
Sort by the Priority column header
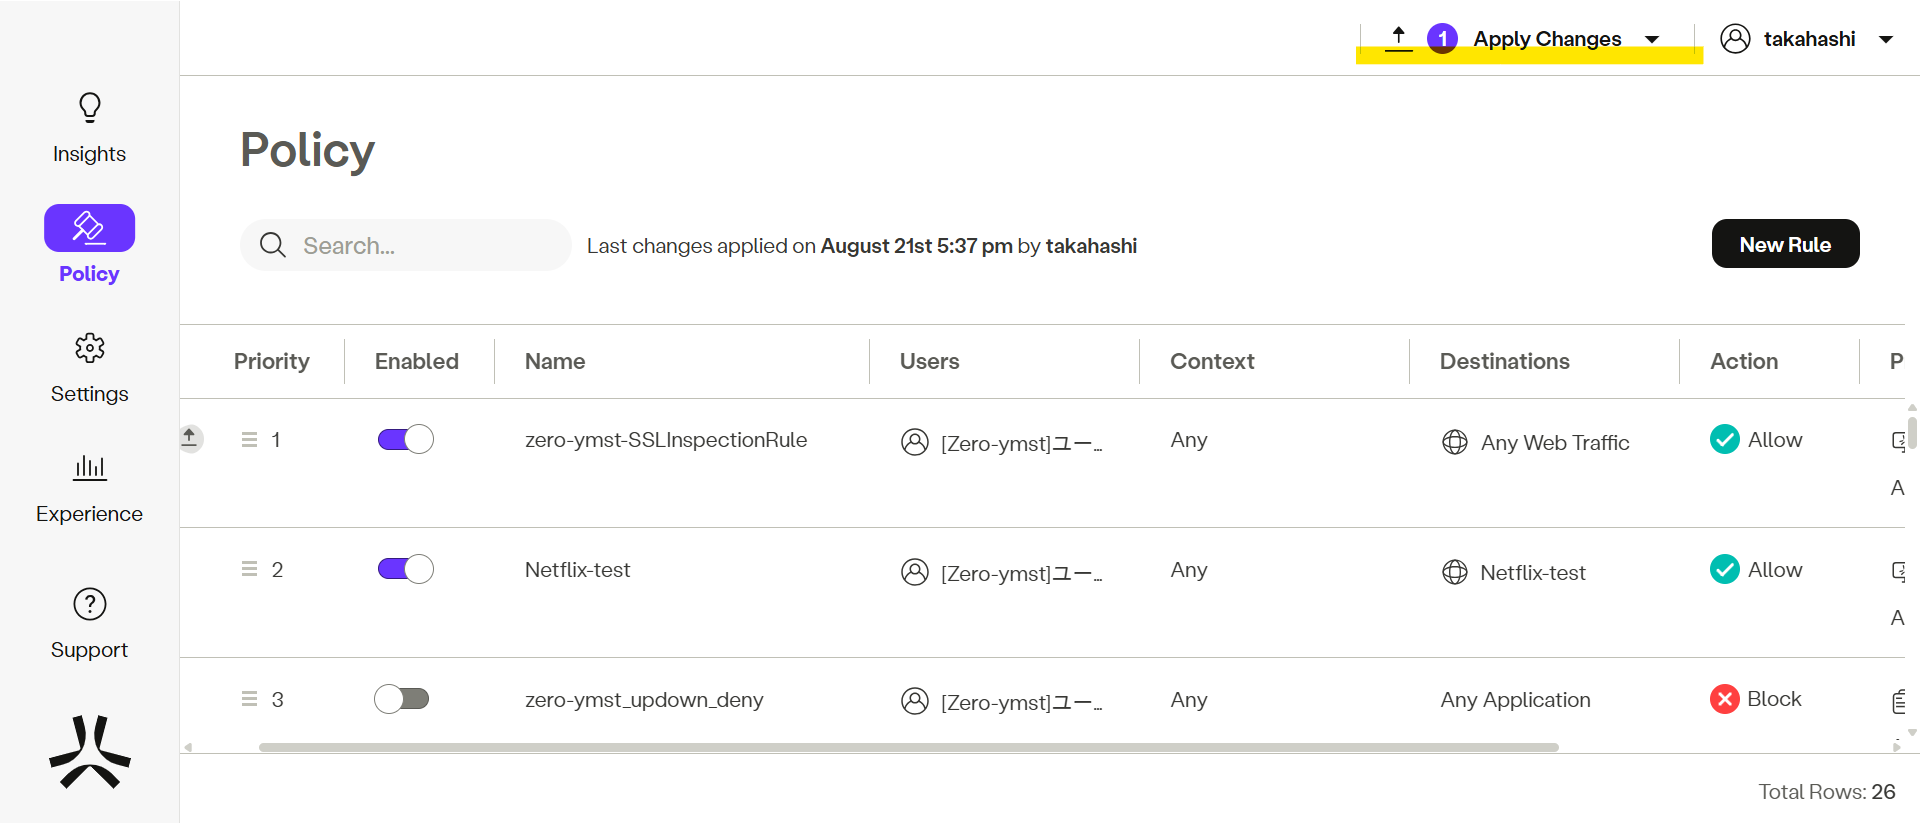click(x=271, y=361)
